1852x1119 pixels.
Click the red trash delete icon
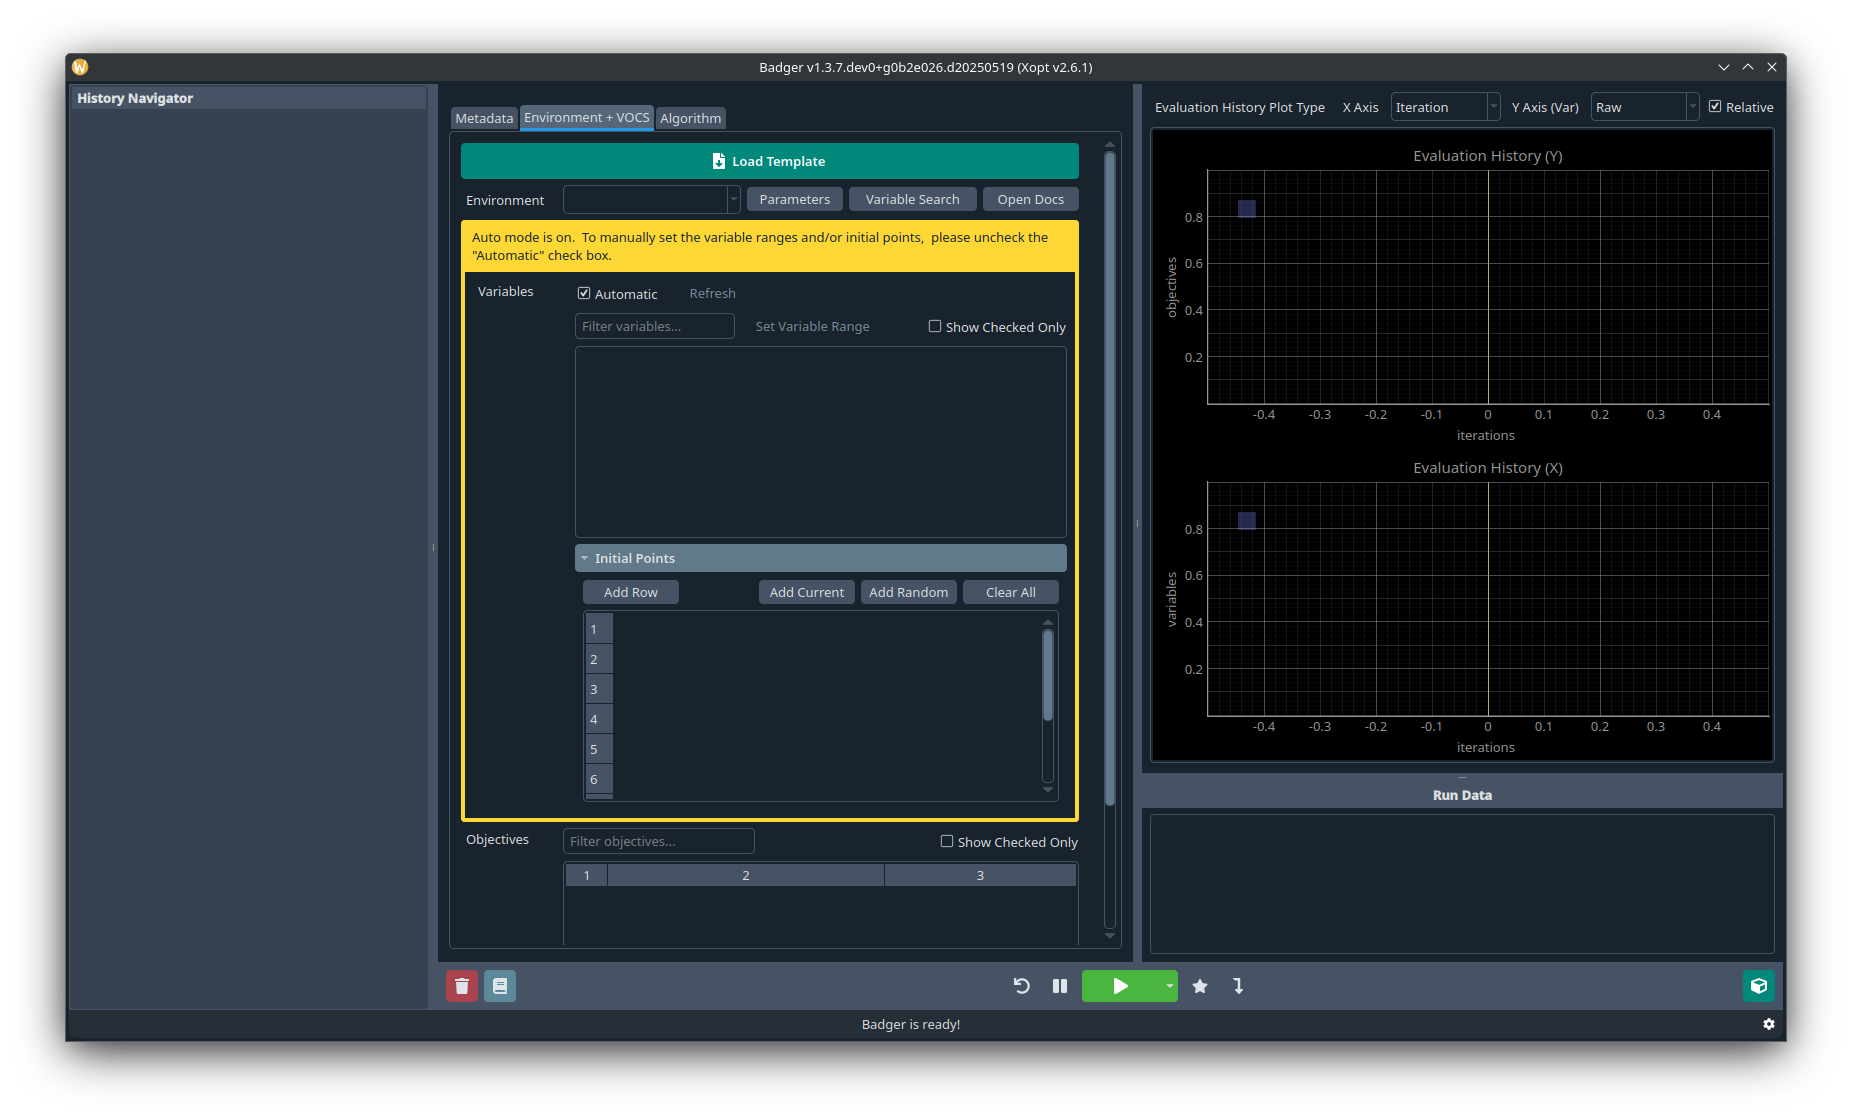click(461, 986)
